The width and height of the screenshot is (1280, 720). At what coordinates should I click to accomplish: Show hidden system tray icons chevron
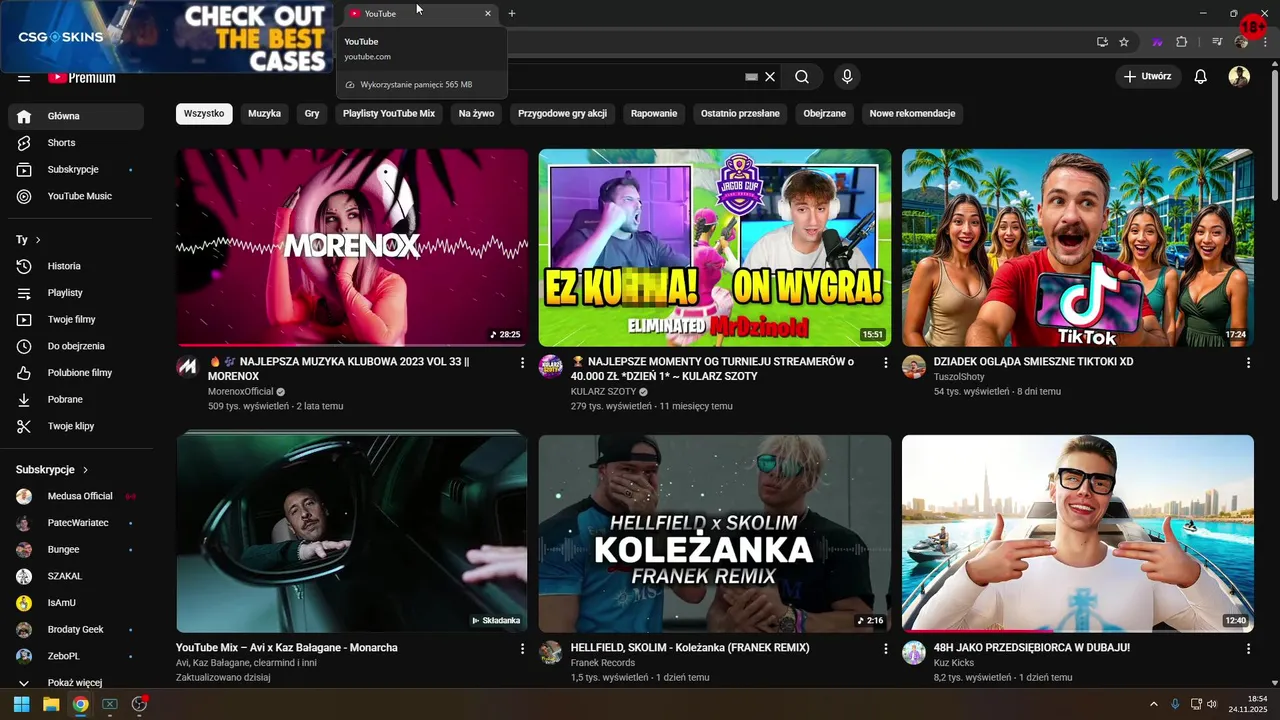pyautogui.click(x=1153, y=704)
